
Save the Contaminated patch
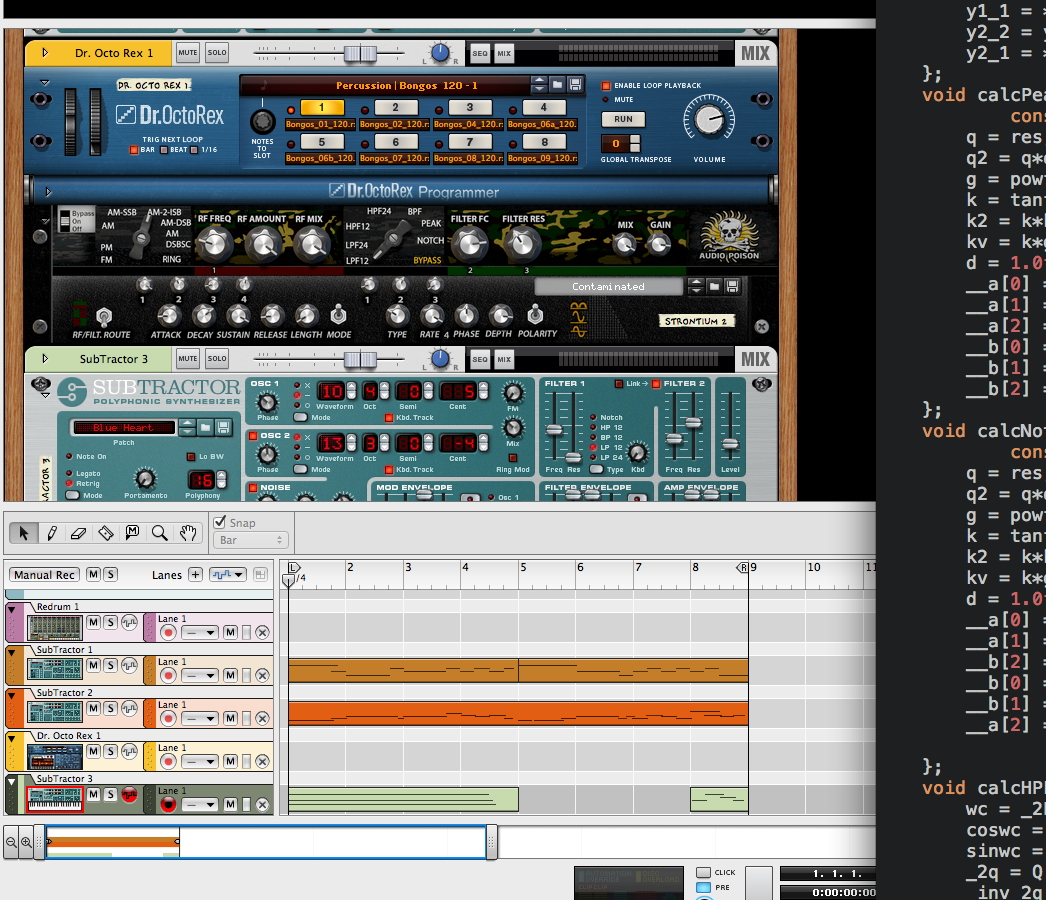[x=732, y=286]
